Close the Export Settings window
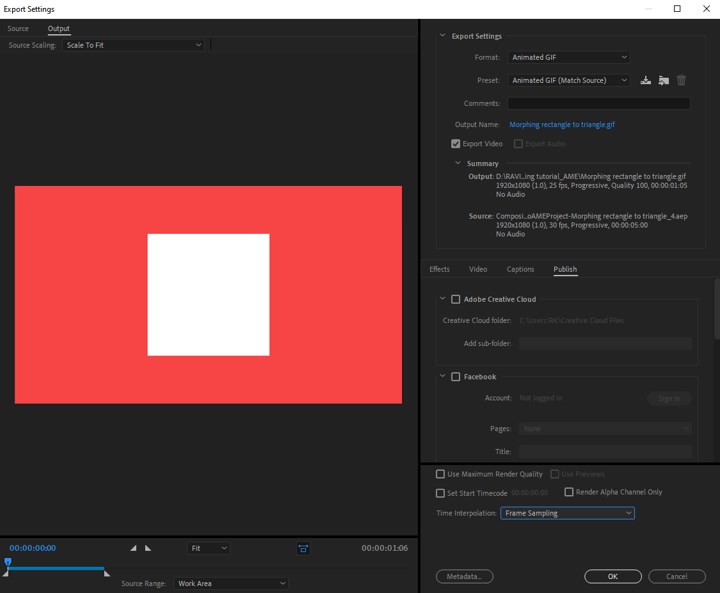720x593 pixels. click(706, 9)
